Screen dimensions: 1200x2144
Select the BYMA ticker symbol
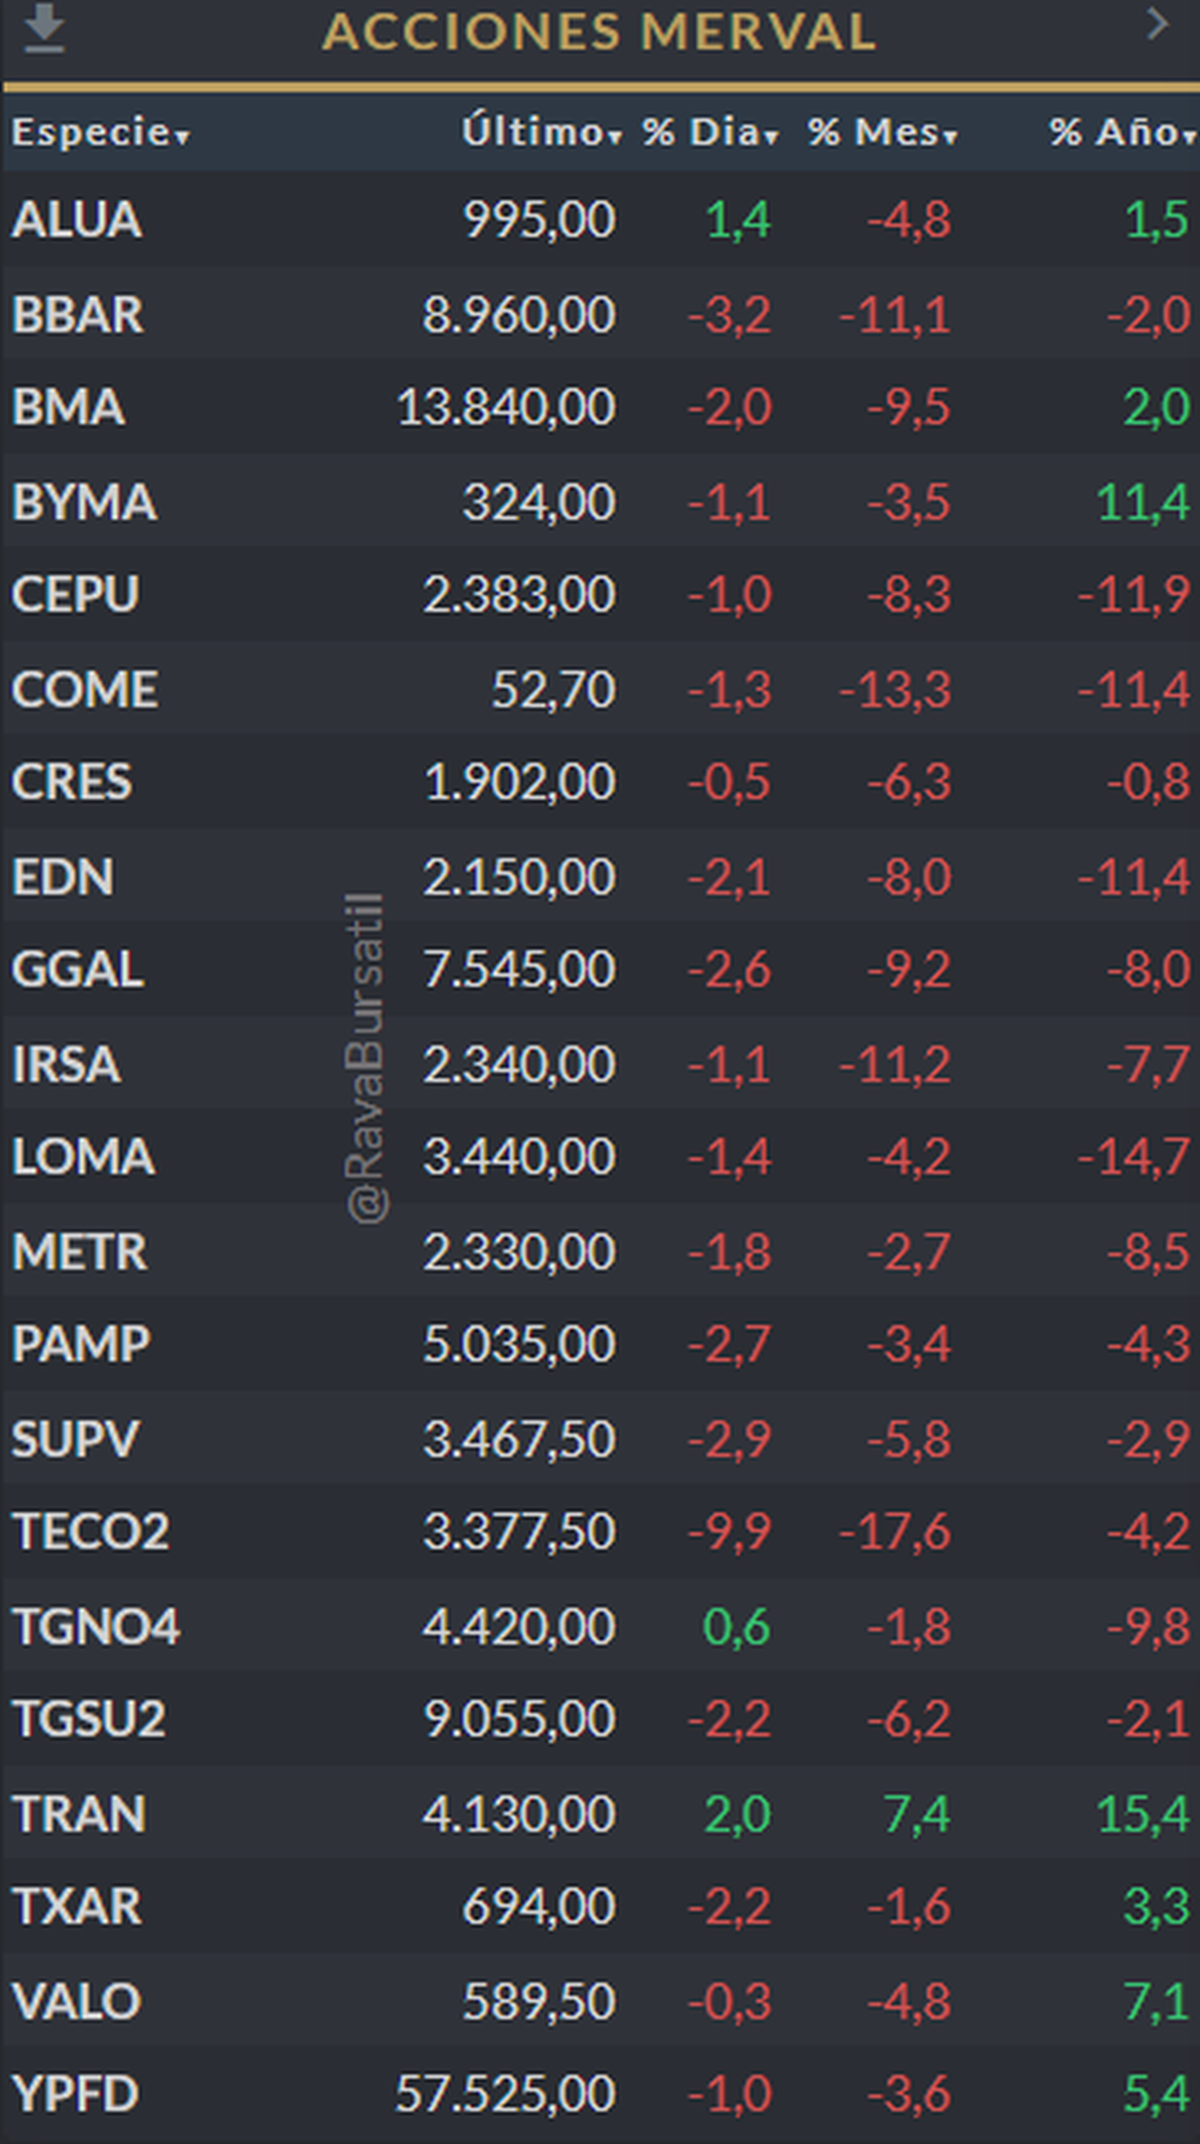84,502
